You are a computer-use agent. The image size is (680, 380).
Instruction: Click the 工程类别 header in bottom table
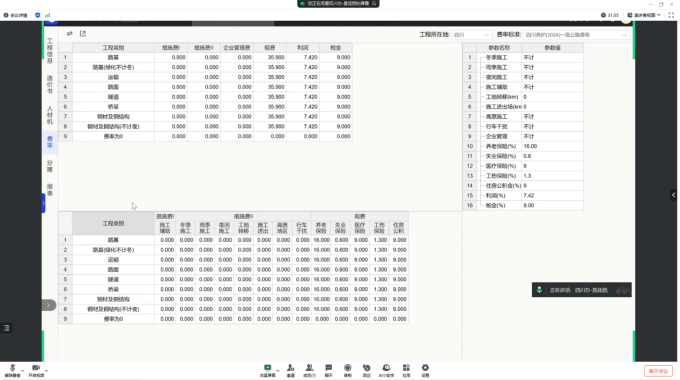tap(113, 223)
